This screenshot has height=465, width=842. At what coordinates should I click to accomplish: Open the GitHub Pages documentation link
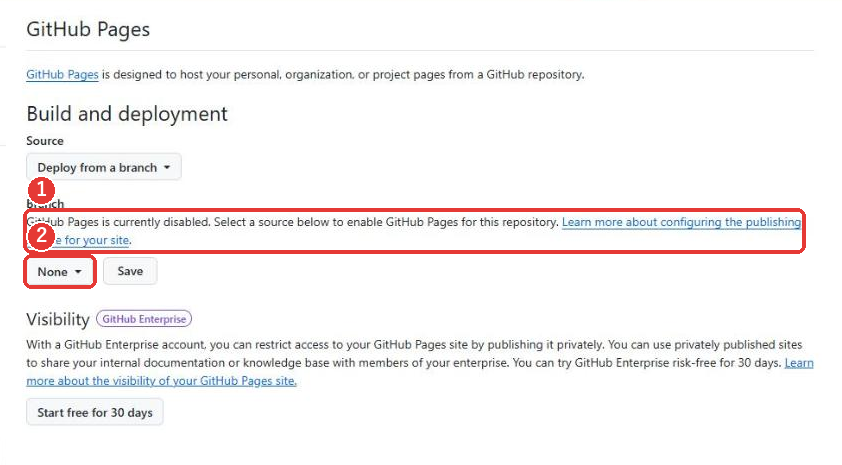(x=62, y=75)
